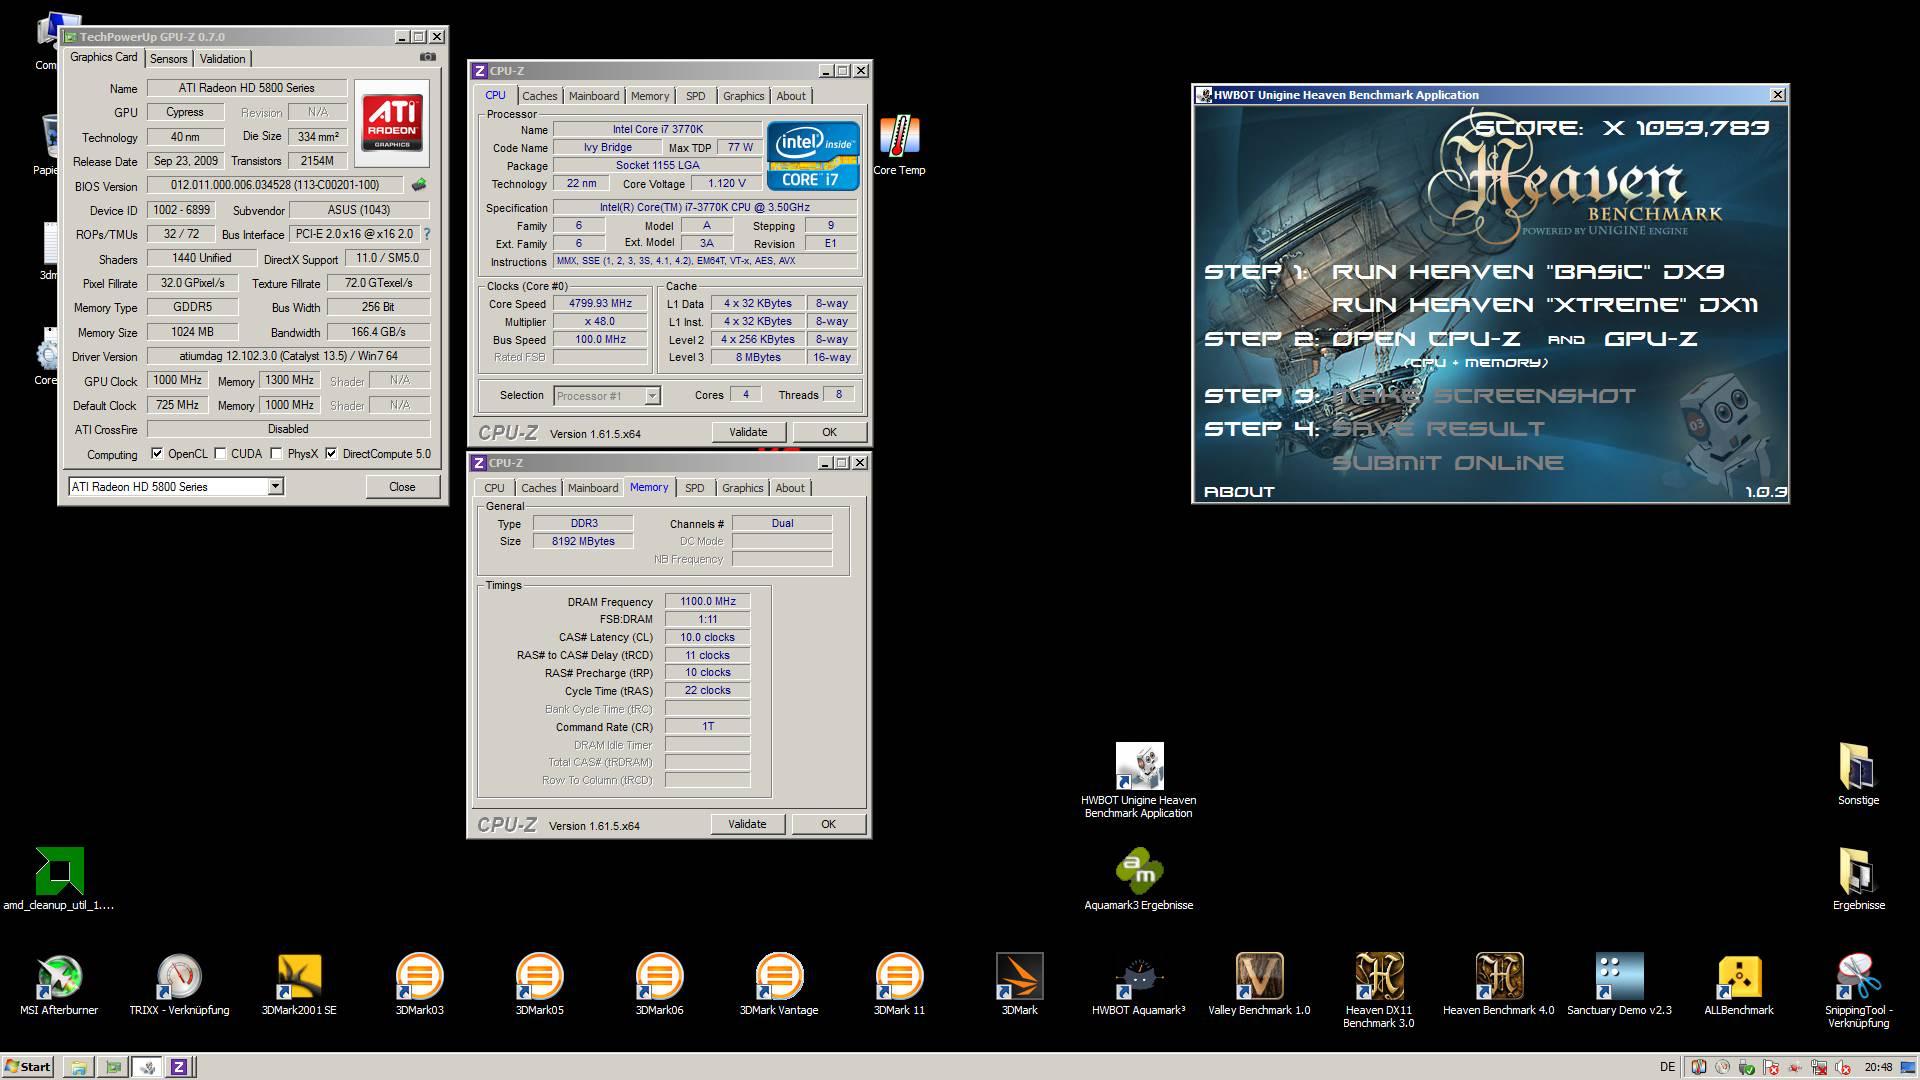Viewport: 1920px width, 1080px height.
Task: Open Mainboard tab in upper CPU-Z
Action: [594, 96]
